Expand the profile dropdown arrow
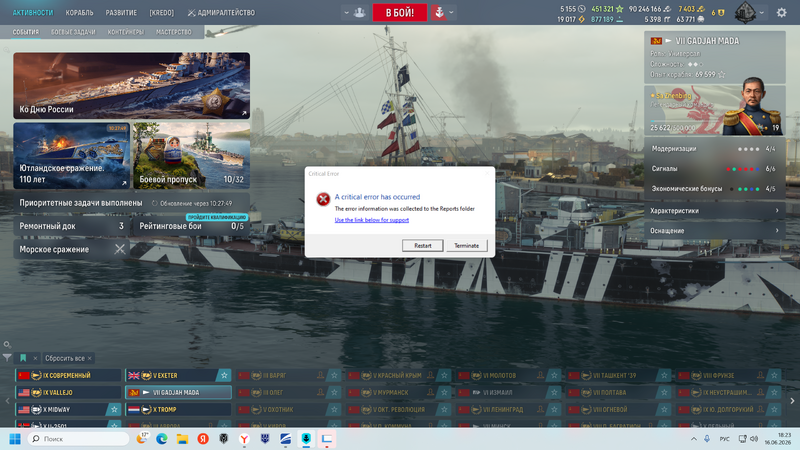Viewport: 800px width, 450px height. 761,13
